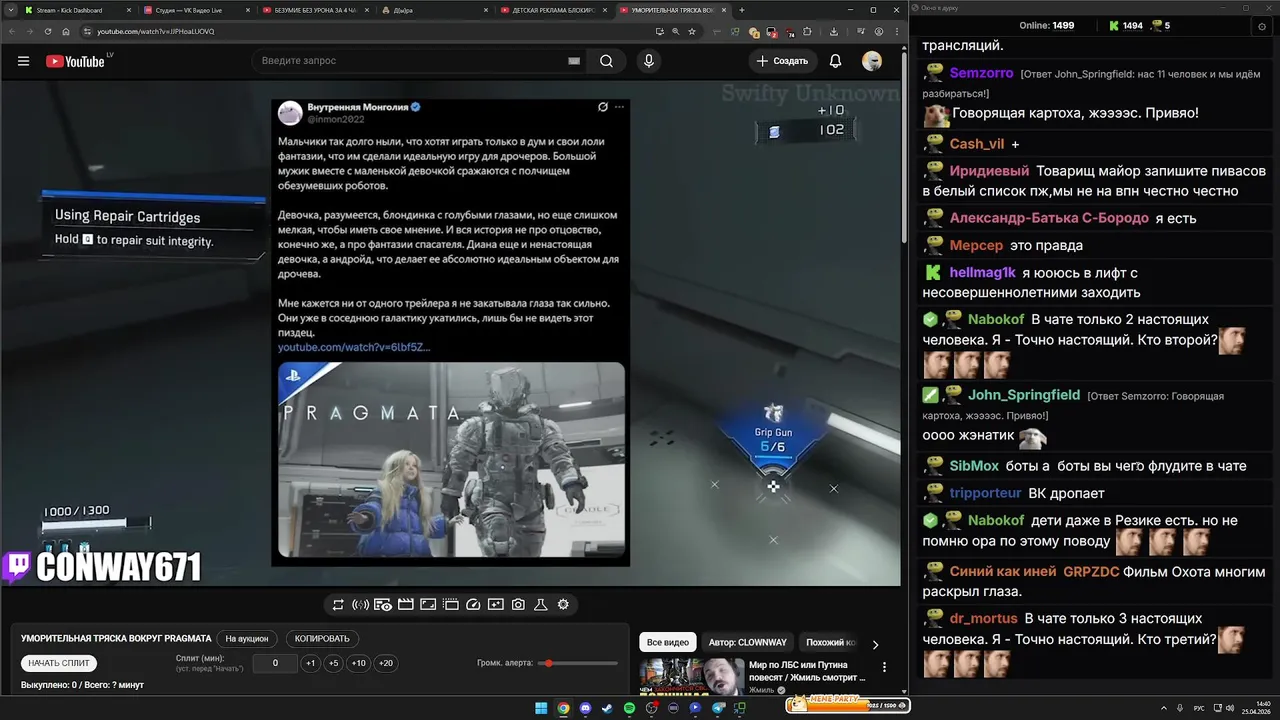The width and height of the screenshot is (1280, 720).
Task: Toggle the loop icon in the player toolbar
Action: (338, 604)
